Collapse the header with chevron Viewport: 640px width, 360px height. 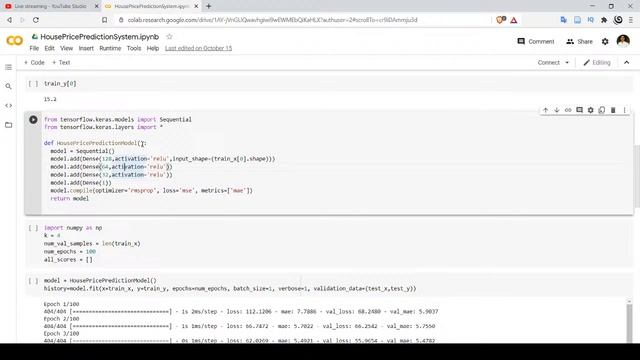(627, 62)
